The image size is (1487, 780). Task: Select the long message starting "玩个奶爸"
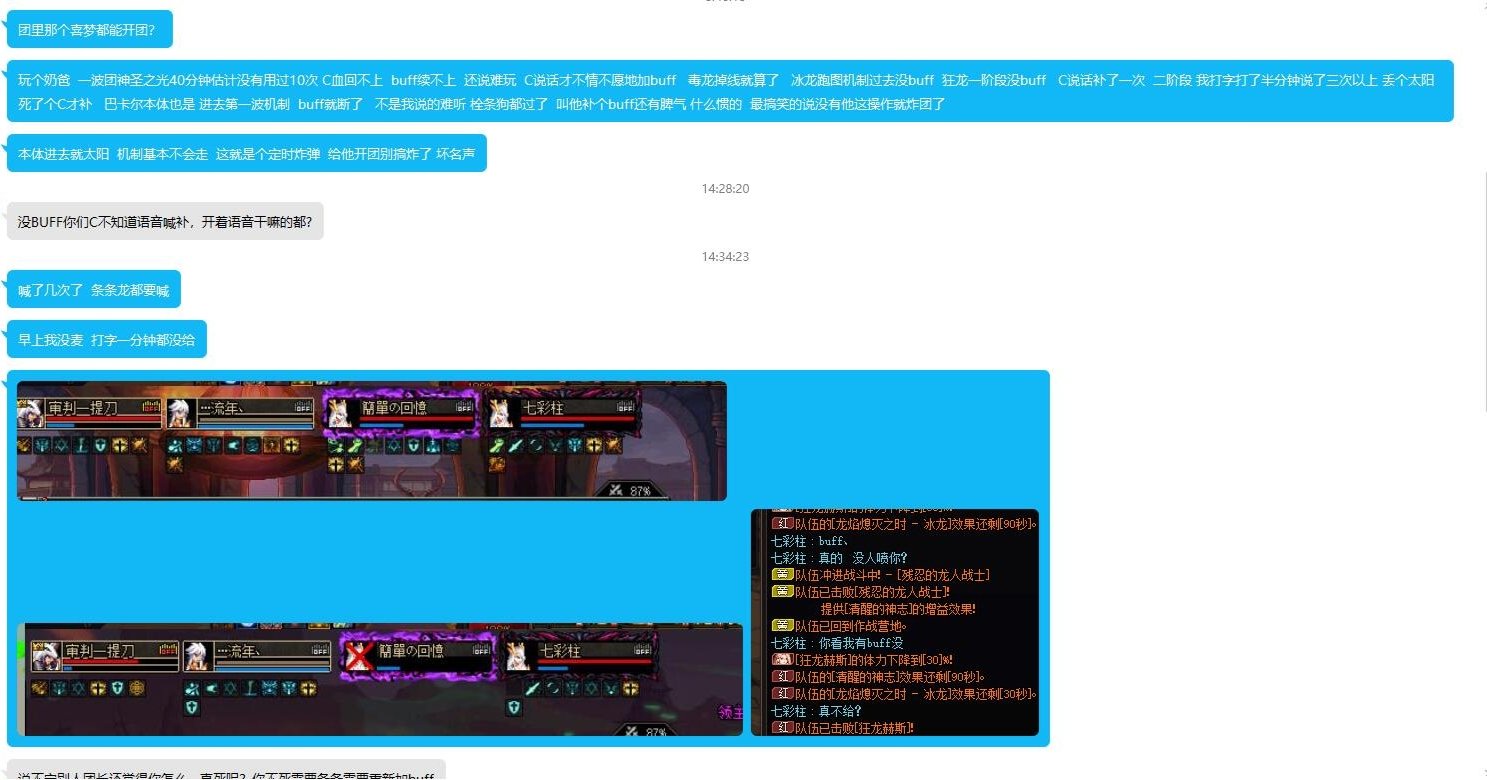[x=730, y=91]
